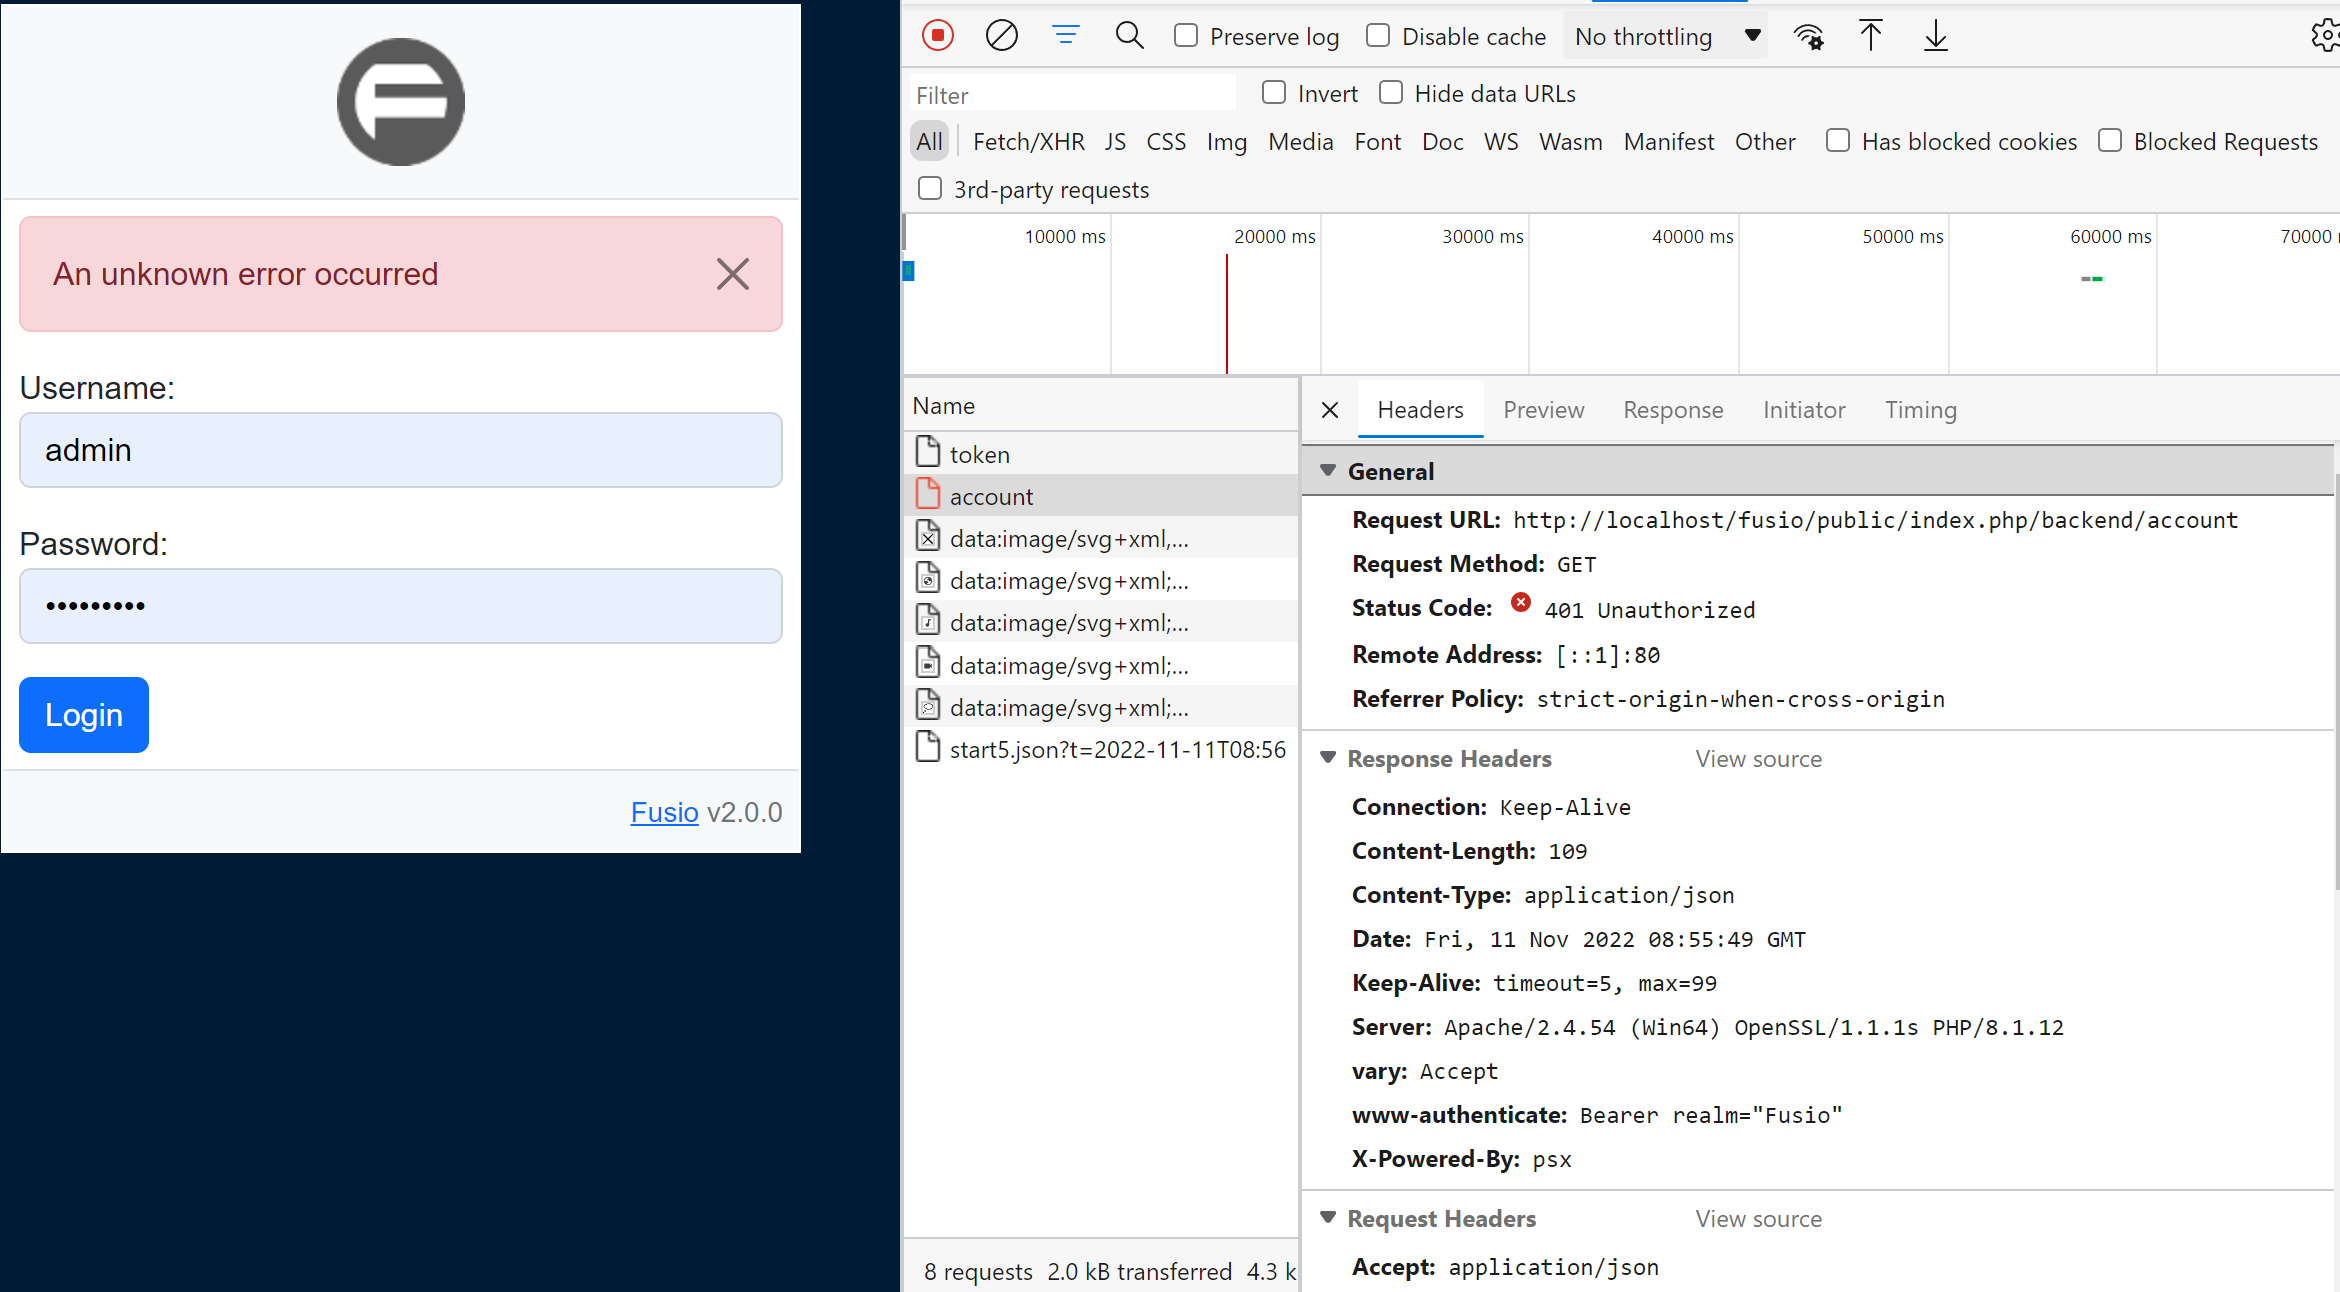2340x1292 pixels.
Task: Enable Disable cache checkbox
Action: click(x=1378, y=36)
